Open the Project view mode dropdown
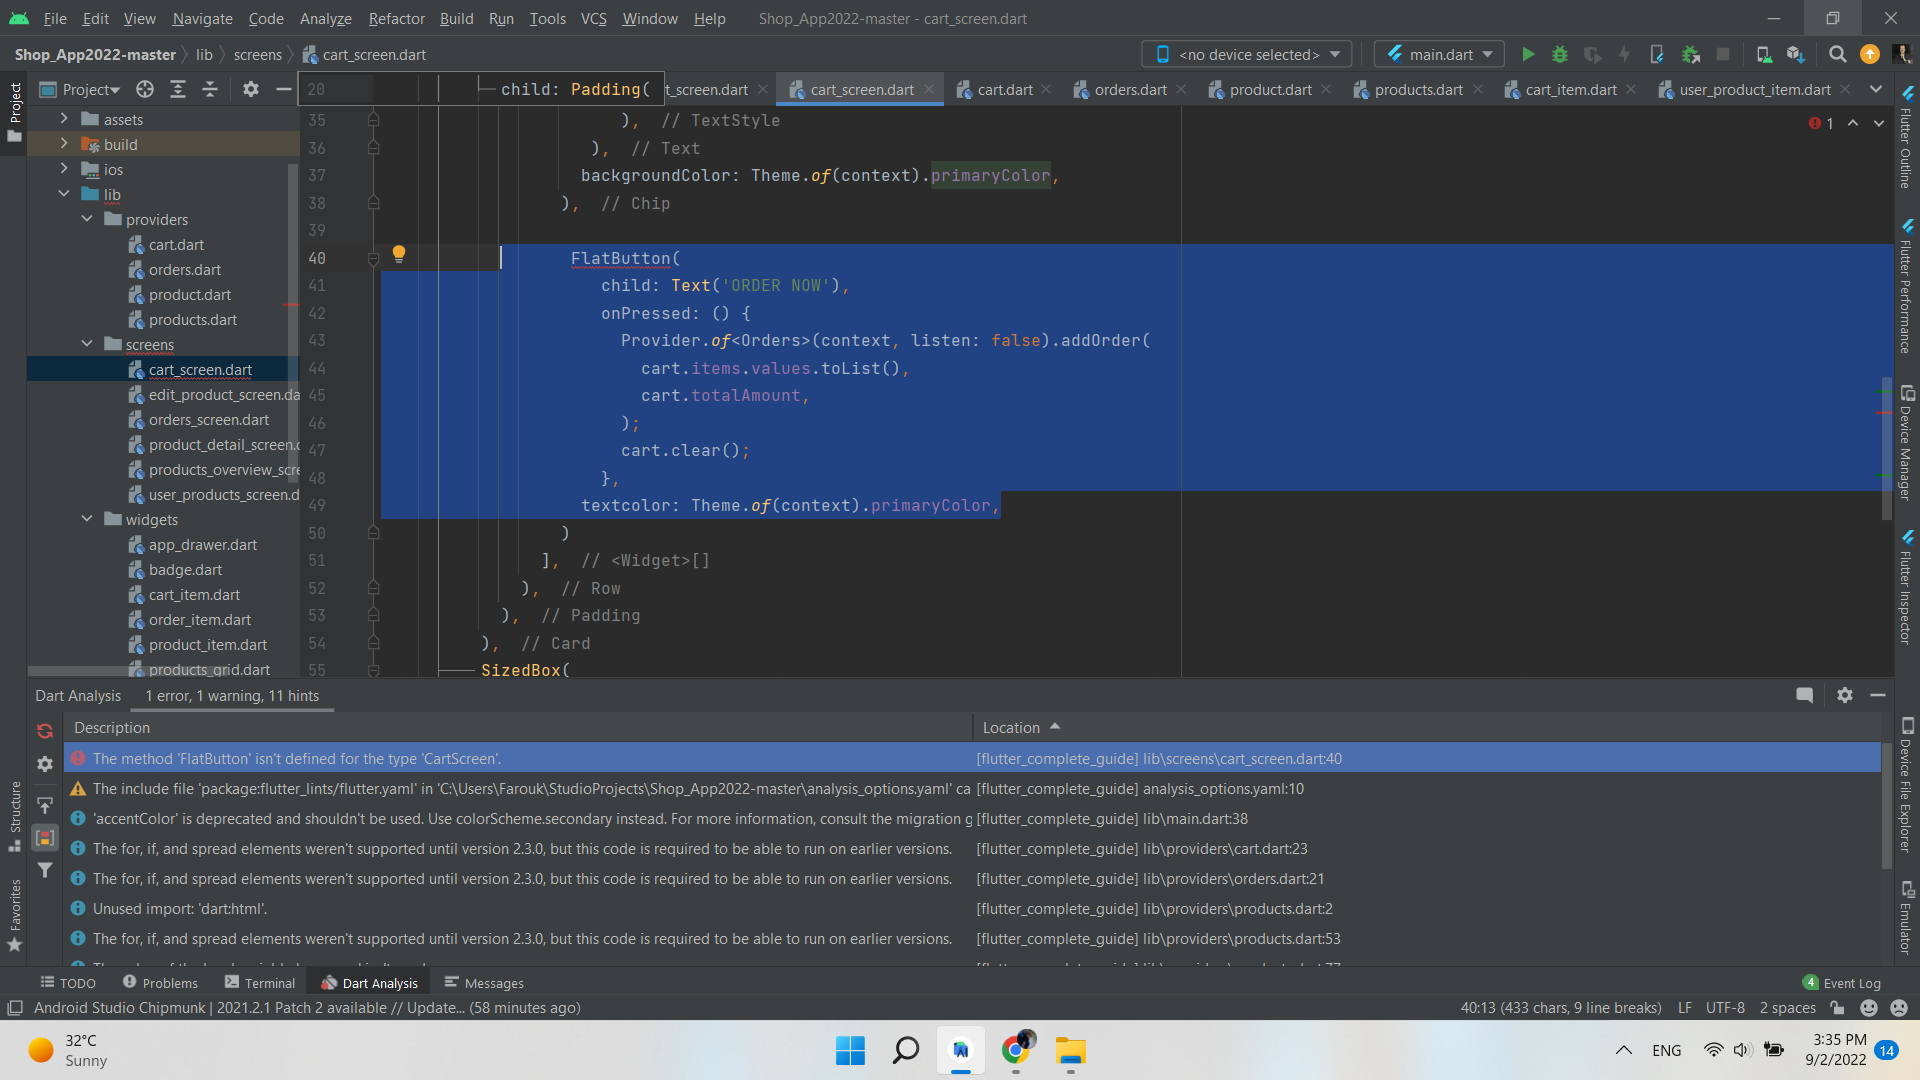This screenshot has width=1920, height=1080. (x=80, y=89)
